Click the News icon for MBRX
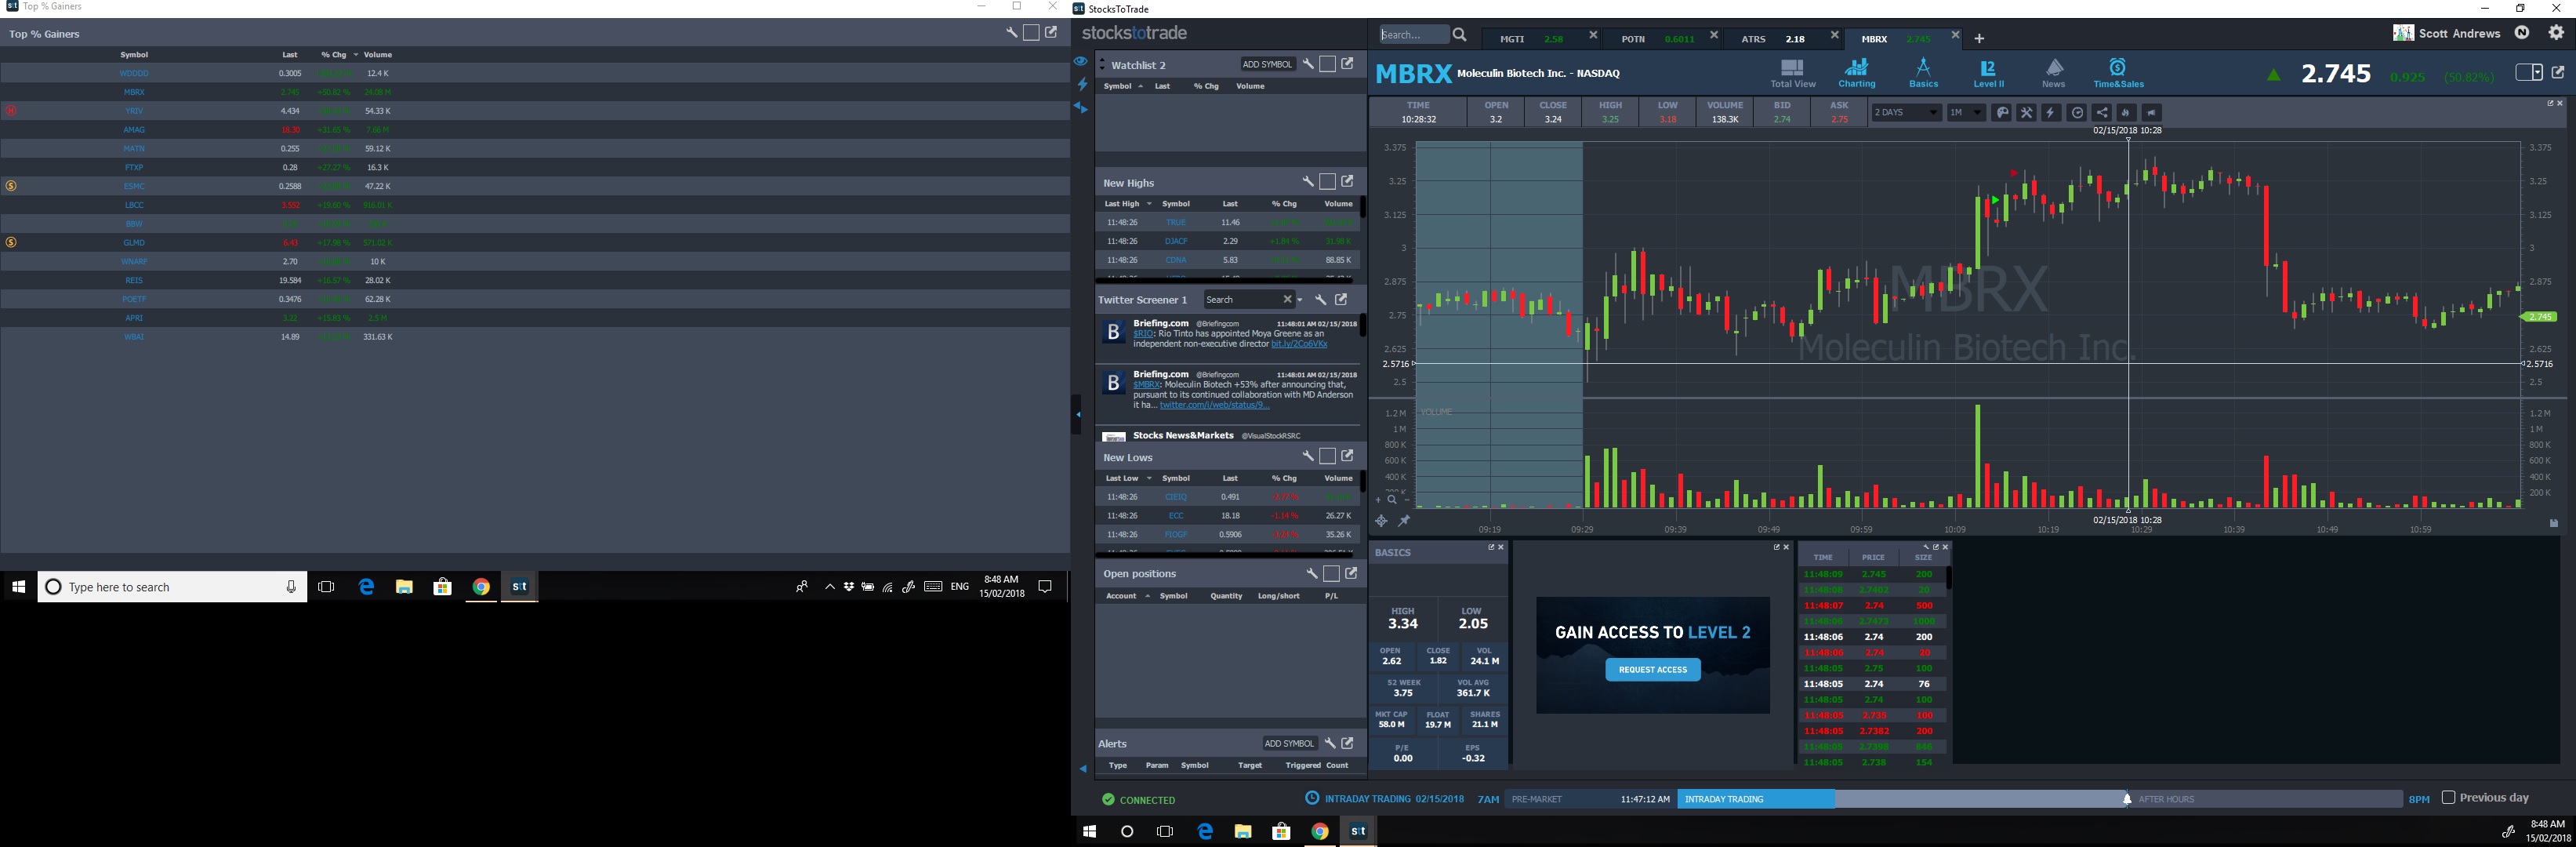The height and width of the screenshot is (847, 2576). click(2054, 73)
